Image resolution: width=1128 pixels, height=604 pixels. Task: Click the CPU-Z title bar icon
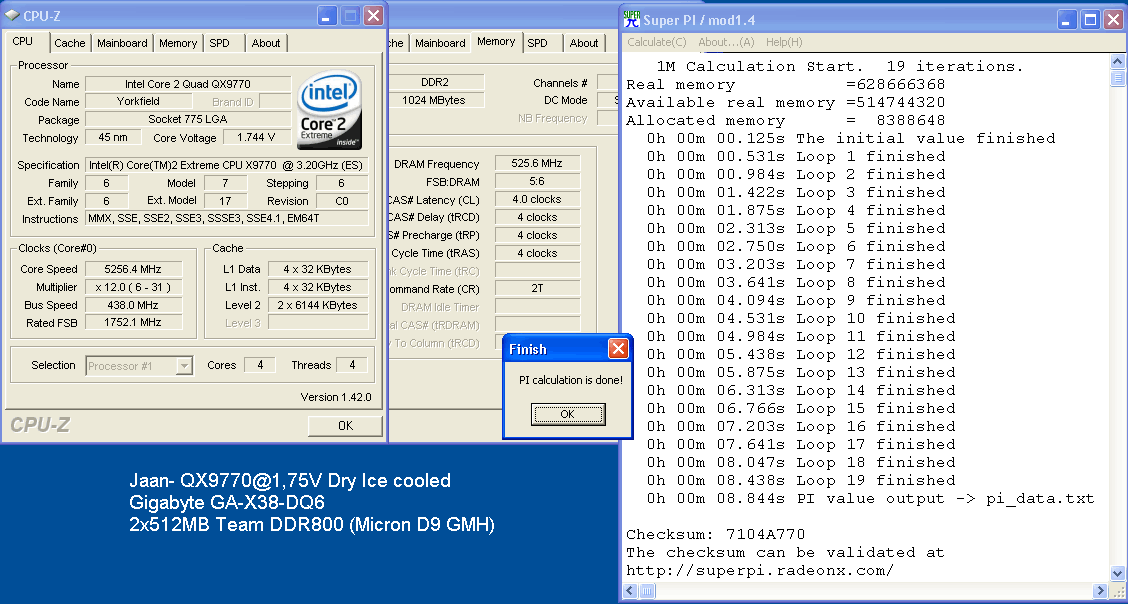(12, 15)
